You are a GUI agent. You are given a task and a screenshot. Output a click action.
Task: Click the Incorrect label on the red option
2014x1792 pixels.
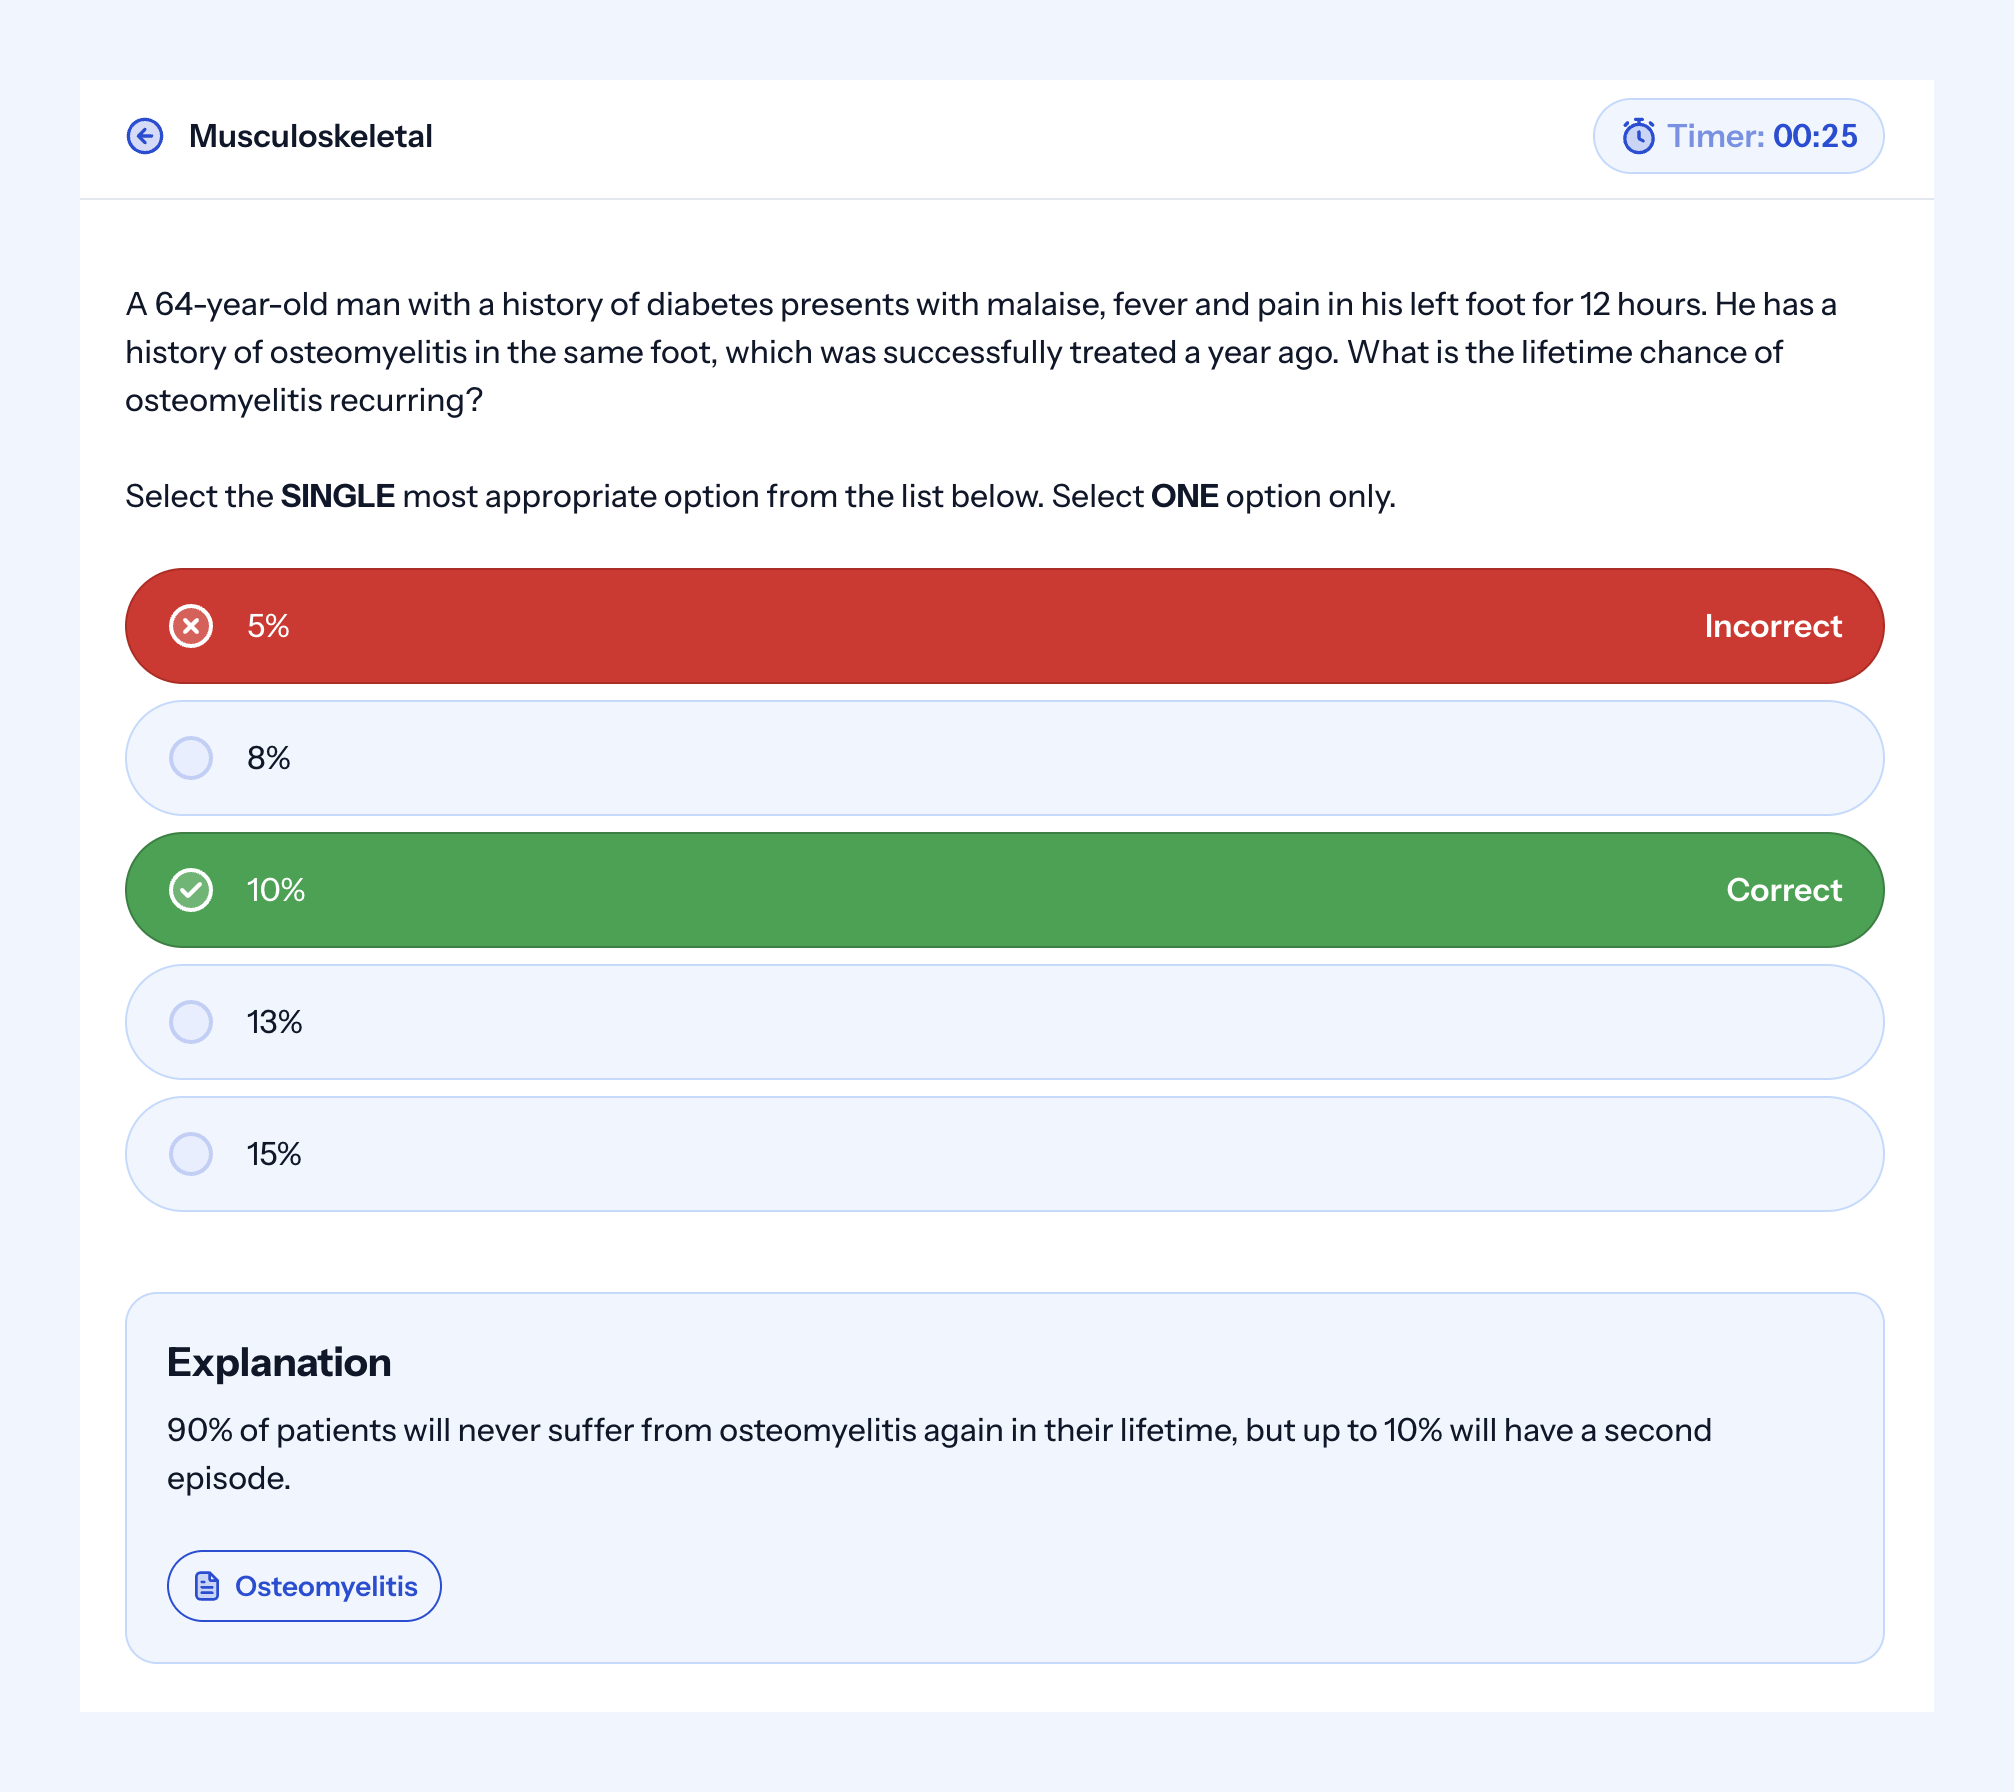coord(1773,626)
